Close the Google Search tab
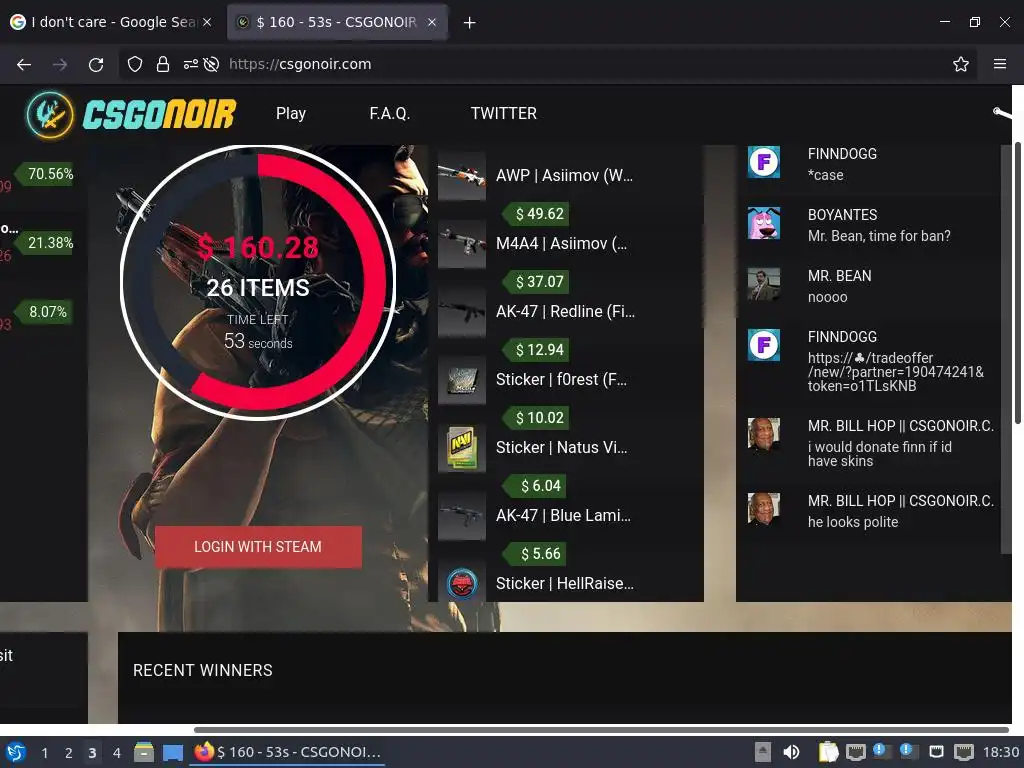Viewport: 1024px width, 768px height. pyautogui.click(x=207, y=22)
